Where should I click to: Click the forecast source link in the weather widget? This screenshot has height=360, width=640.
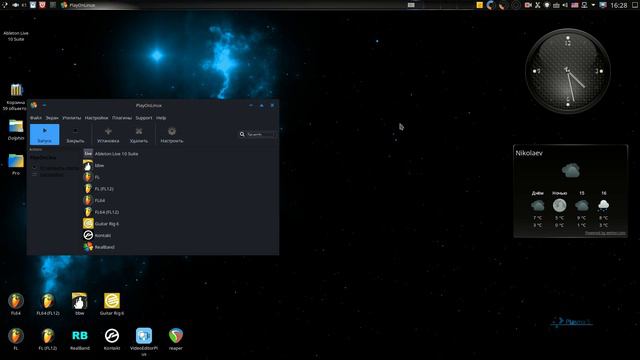[605, 233]
